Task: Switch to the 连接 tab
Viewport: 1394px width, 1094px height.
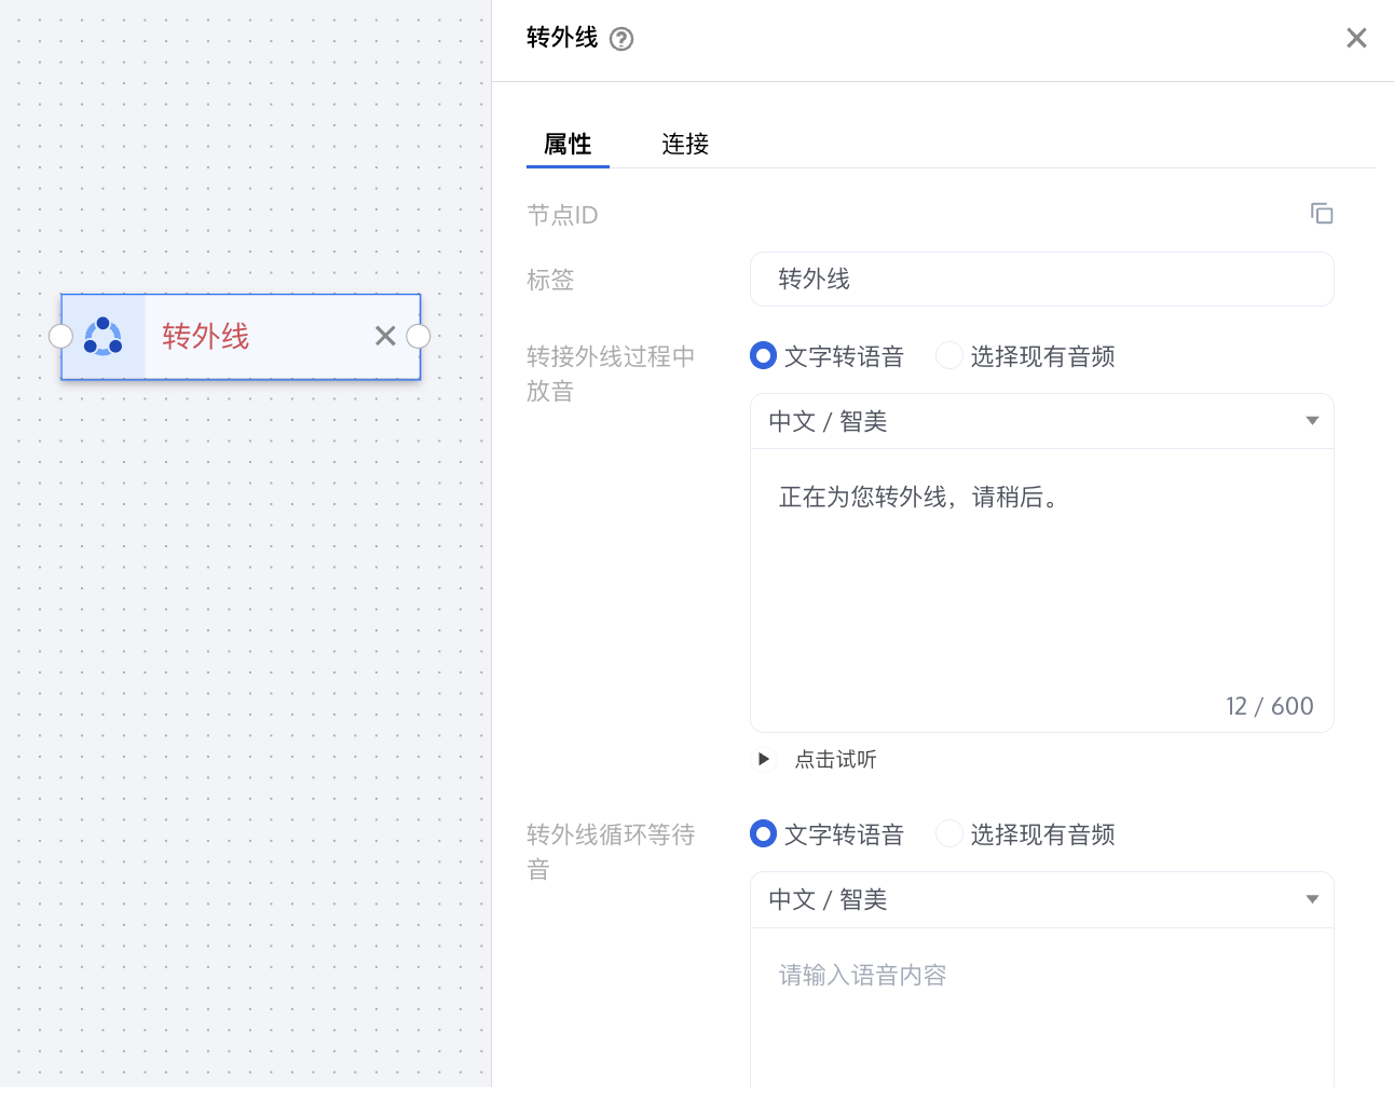Action: click(685, 144)
